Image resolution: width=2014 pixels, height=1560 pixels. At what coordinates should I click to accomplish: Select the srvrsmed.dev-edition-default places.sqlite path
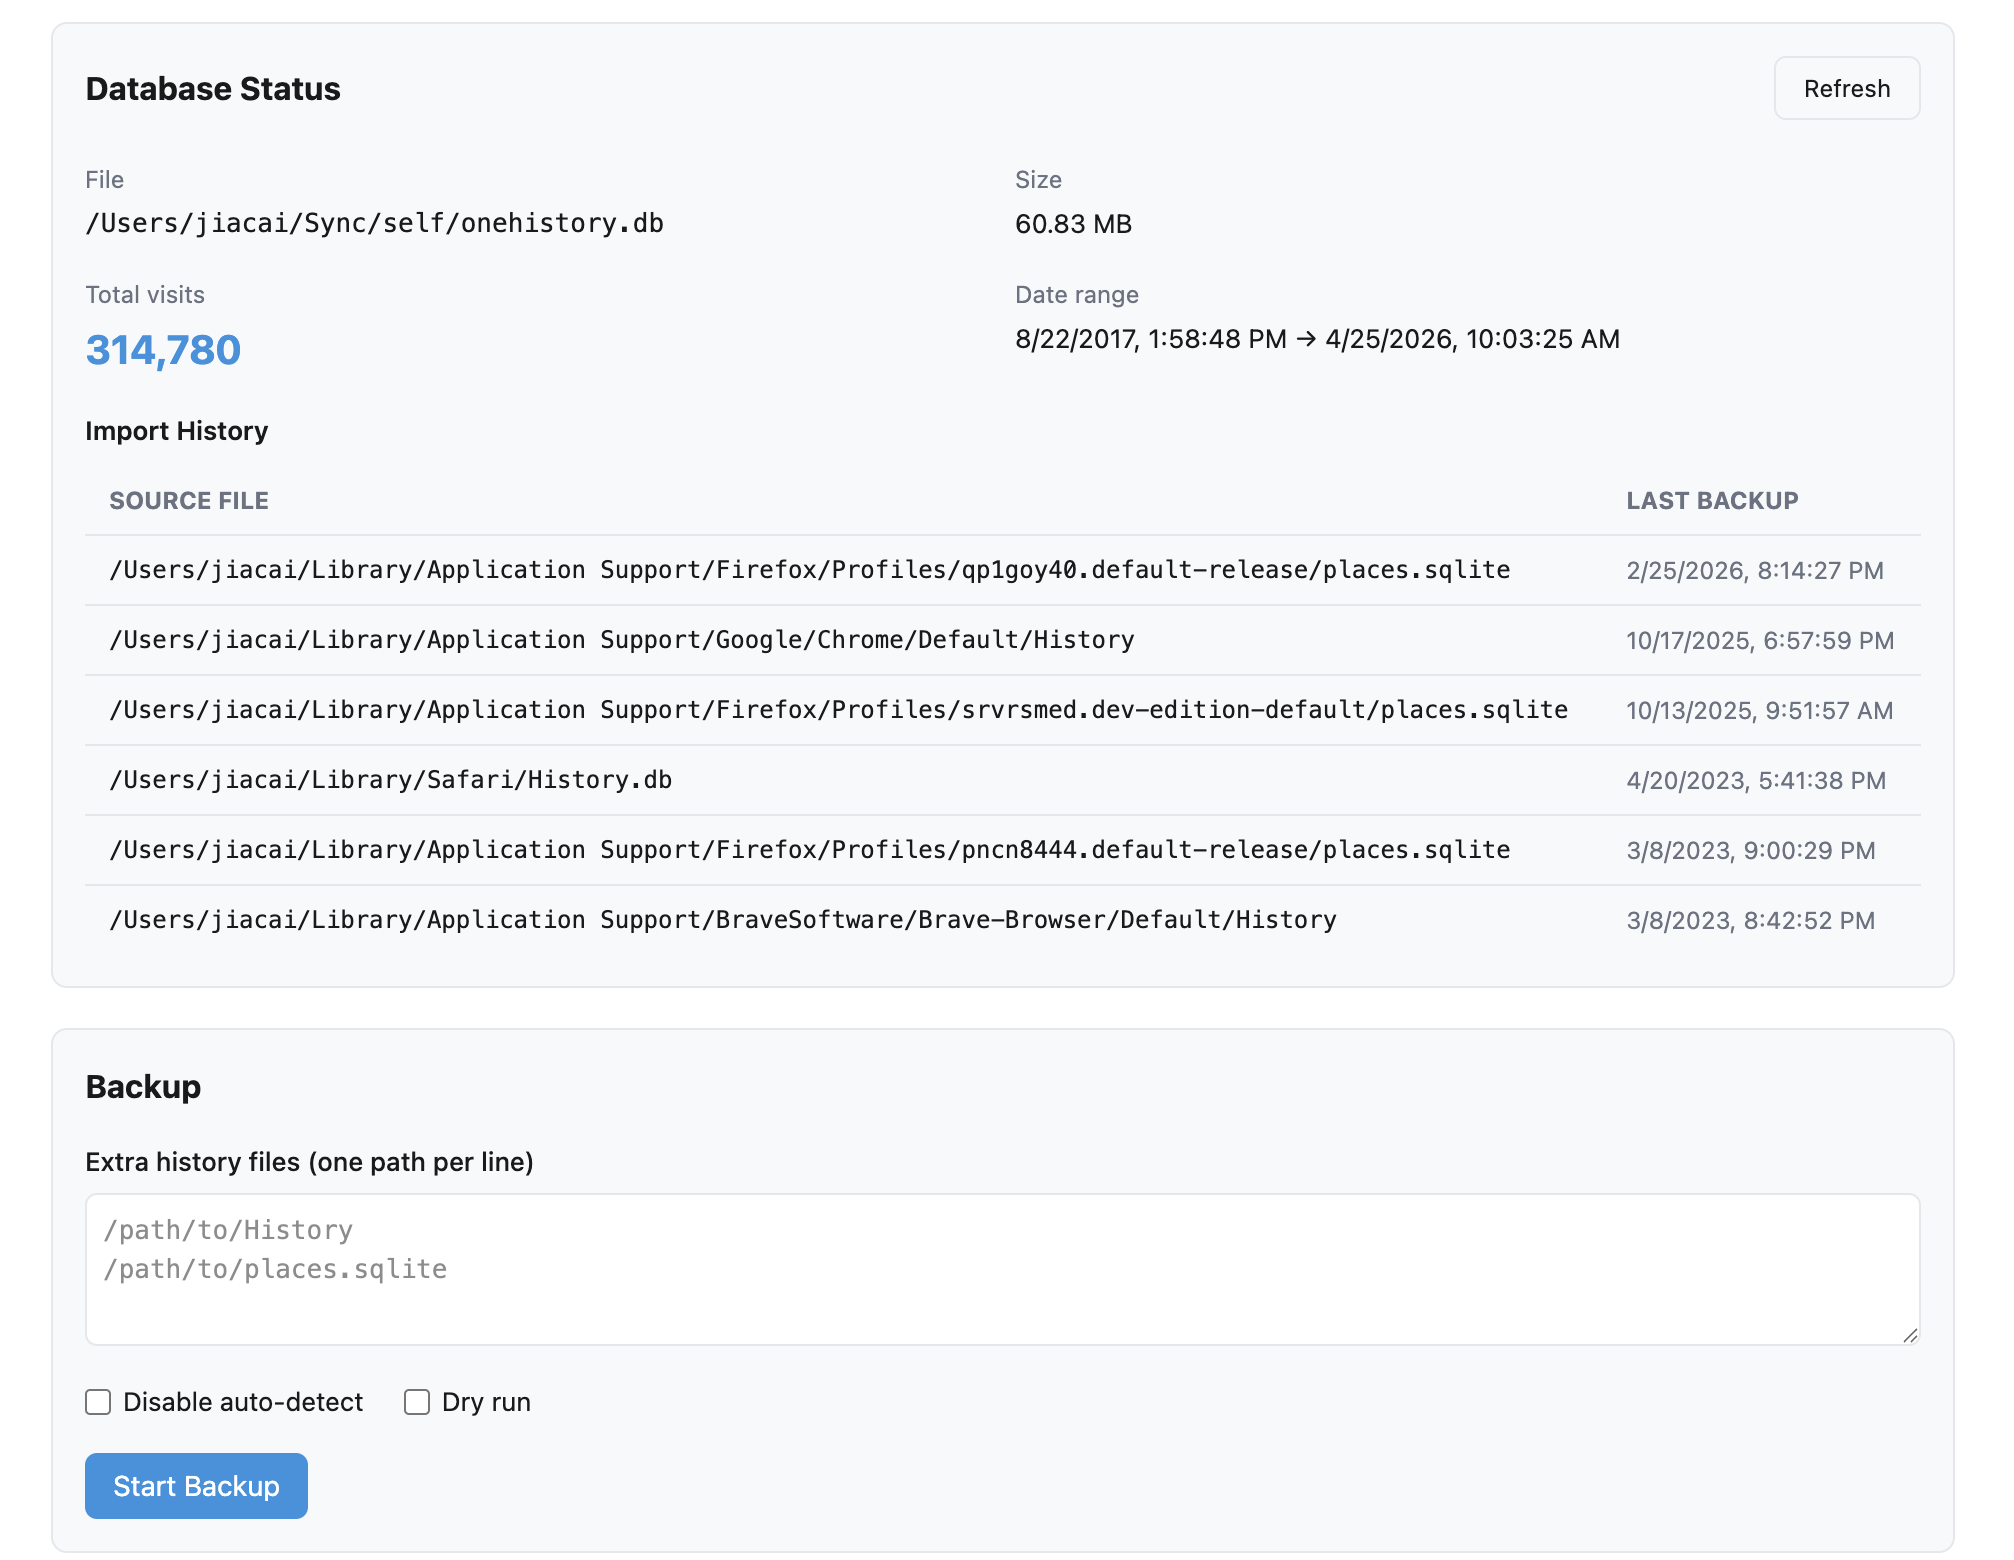click(838, 710)
